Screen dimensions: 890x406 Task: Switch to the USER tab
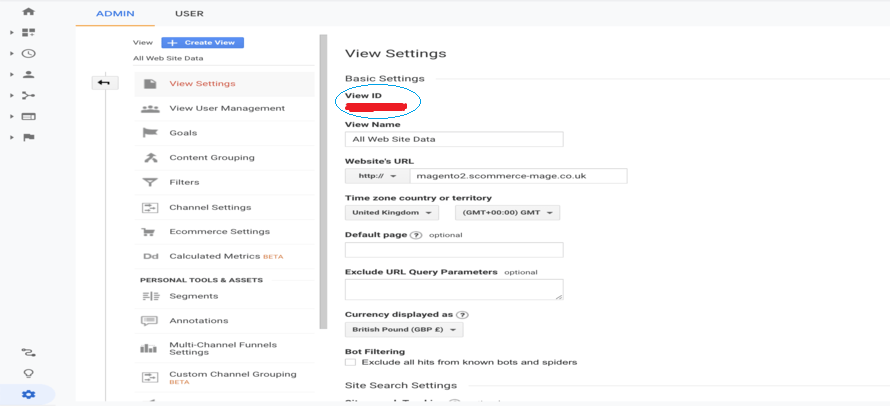coord(190,14)
